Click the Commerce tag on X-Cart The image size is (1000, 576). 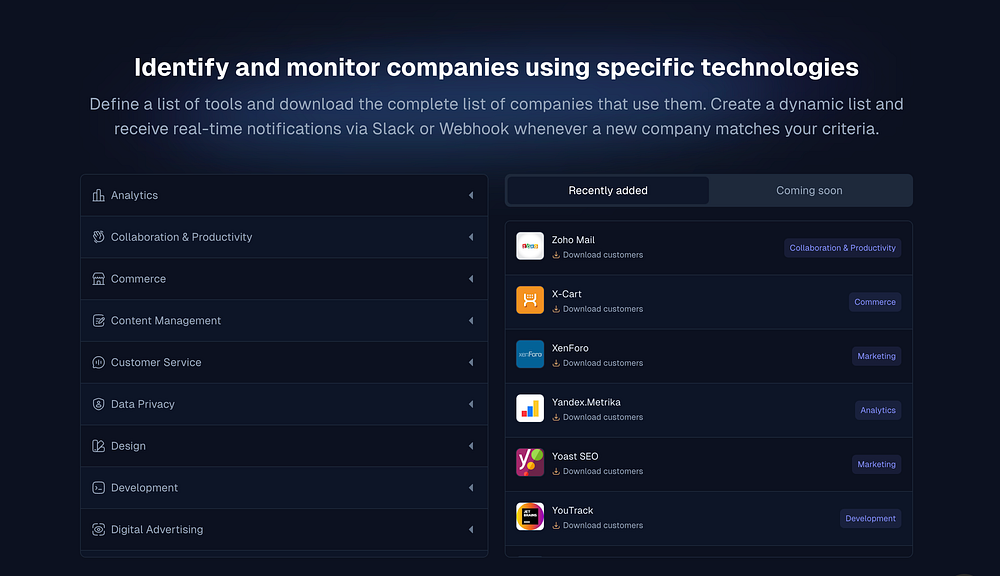click(x=874, y=302)
